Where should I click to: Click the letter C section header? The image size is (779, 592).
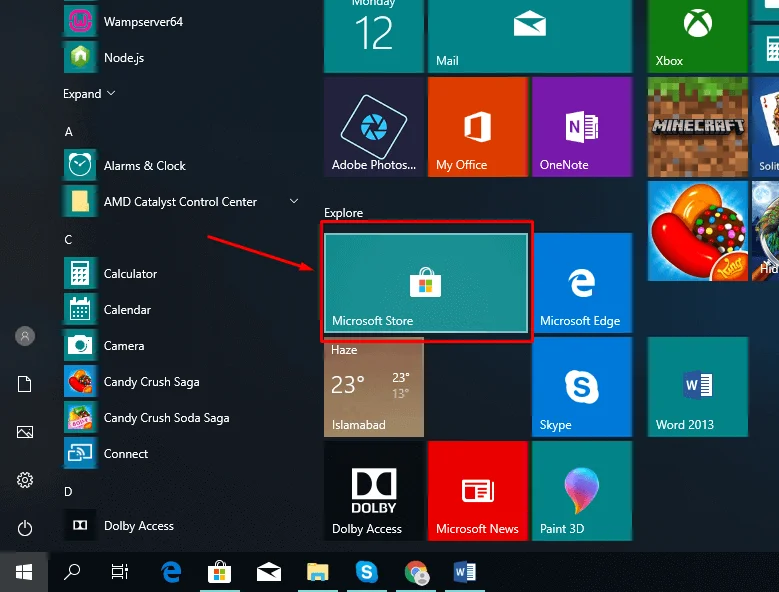coord(69,239)
